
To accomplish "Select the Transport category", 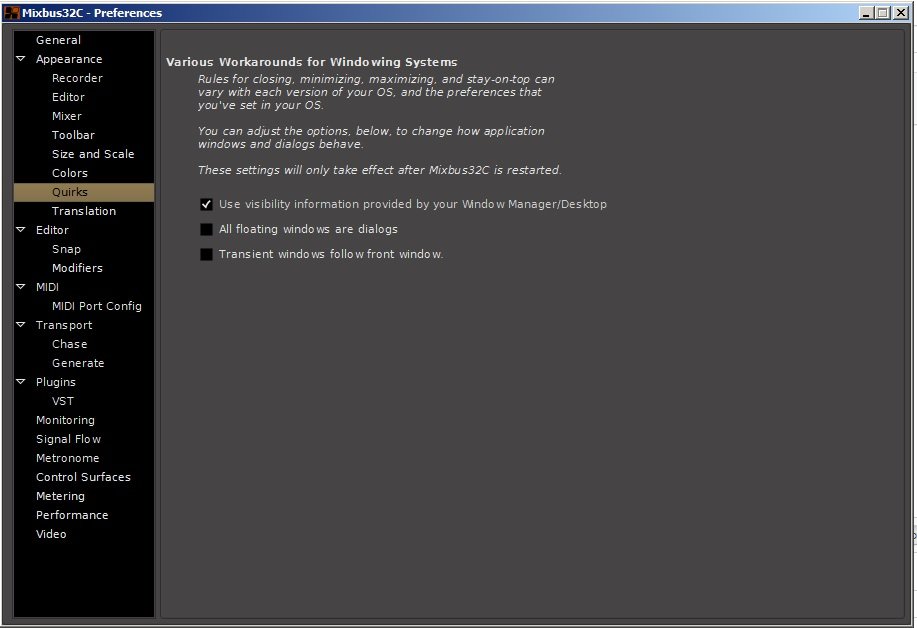I will tap(64, 325).
